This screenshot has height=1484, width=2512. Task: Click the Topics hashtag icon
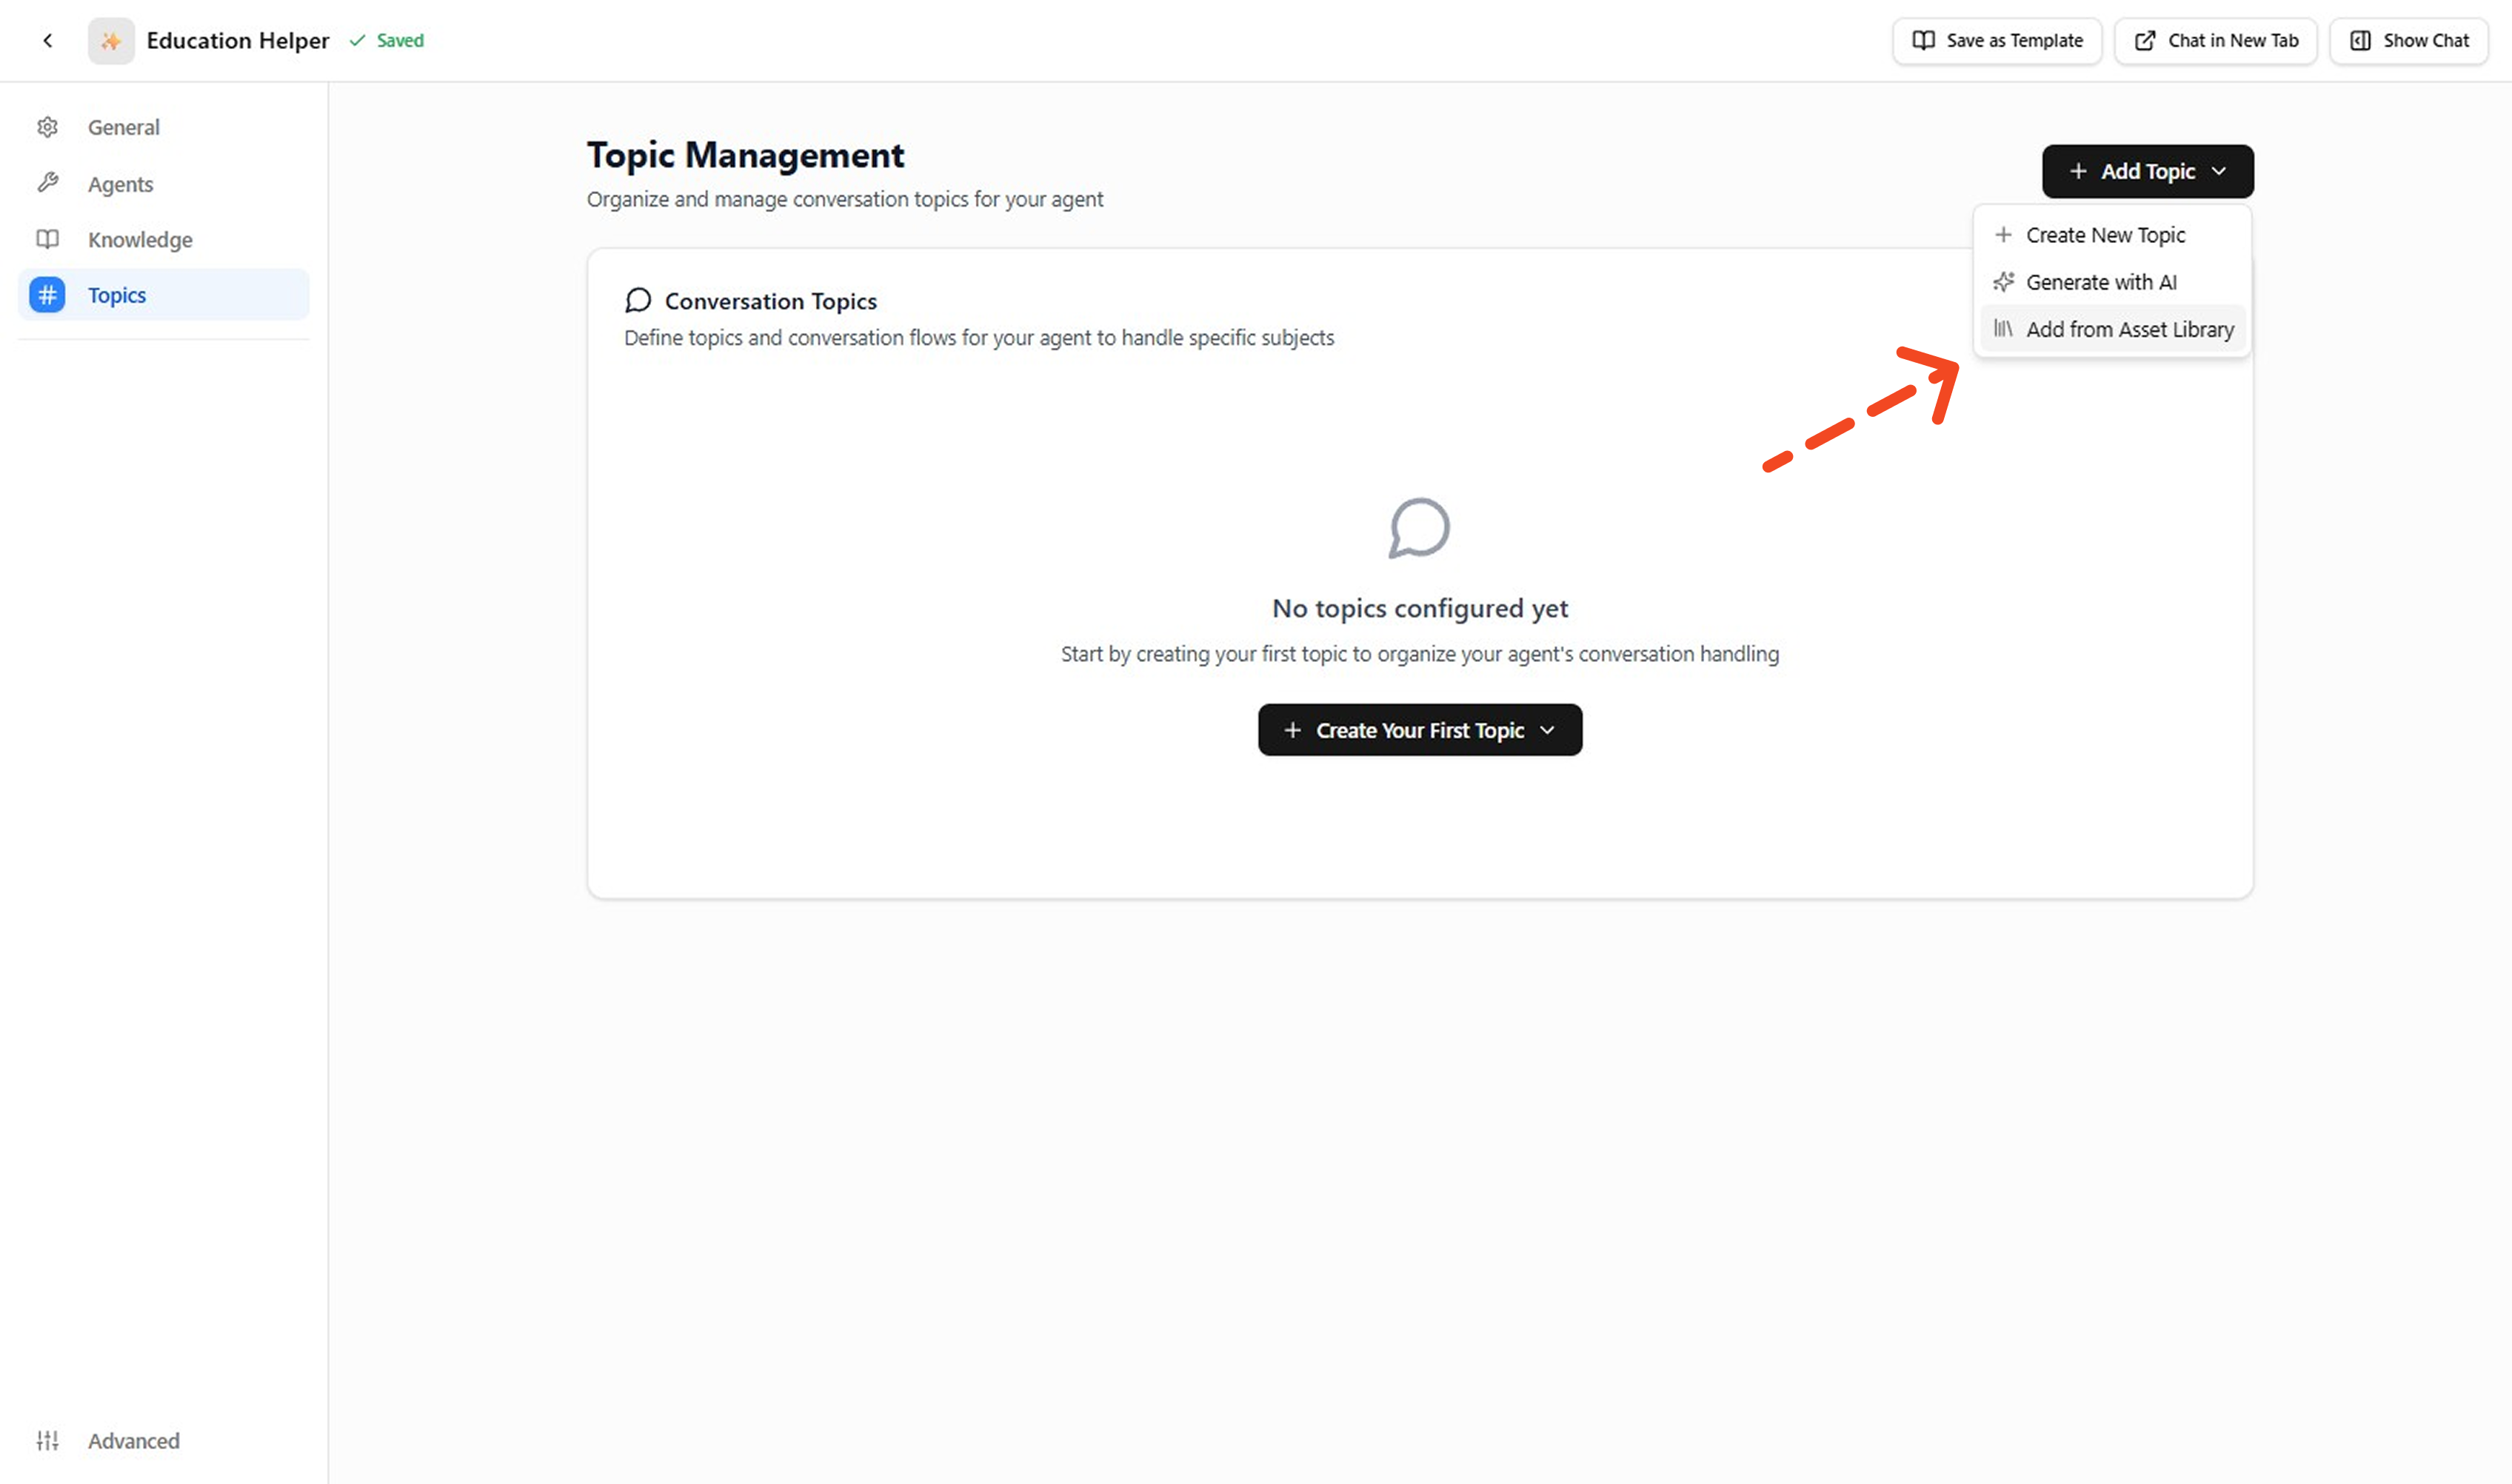(x=47, y=295)
